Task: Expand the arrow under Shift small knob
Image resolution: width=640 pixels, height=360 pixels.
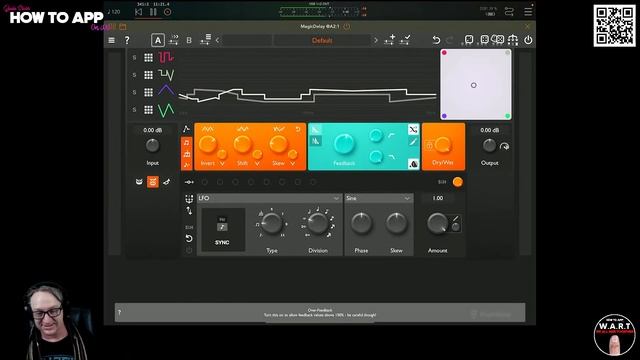Action: 257,163
